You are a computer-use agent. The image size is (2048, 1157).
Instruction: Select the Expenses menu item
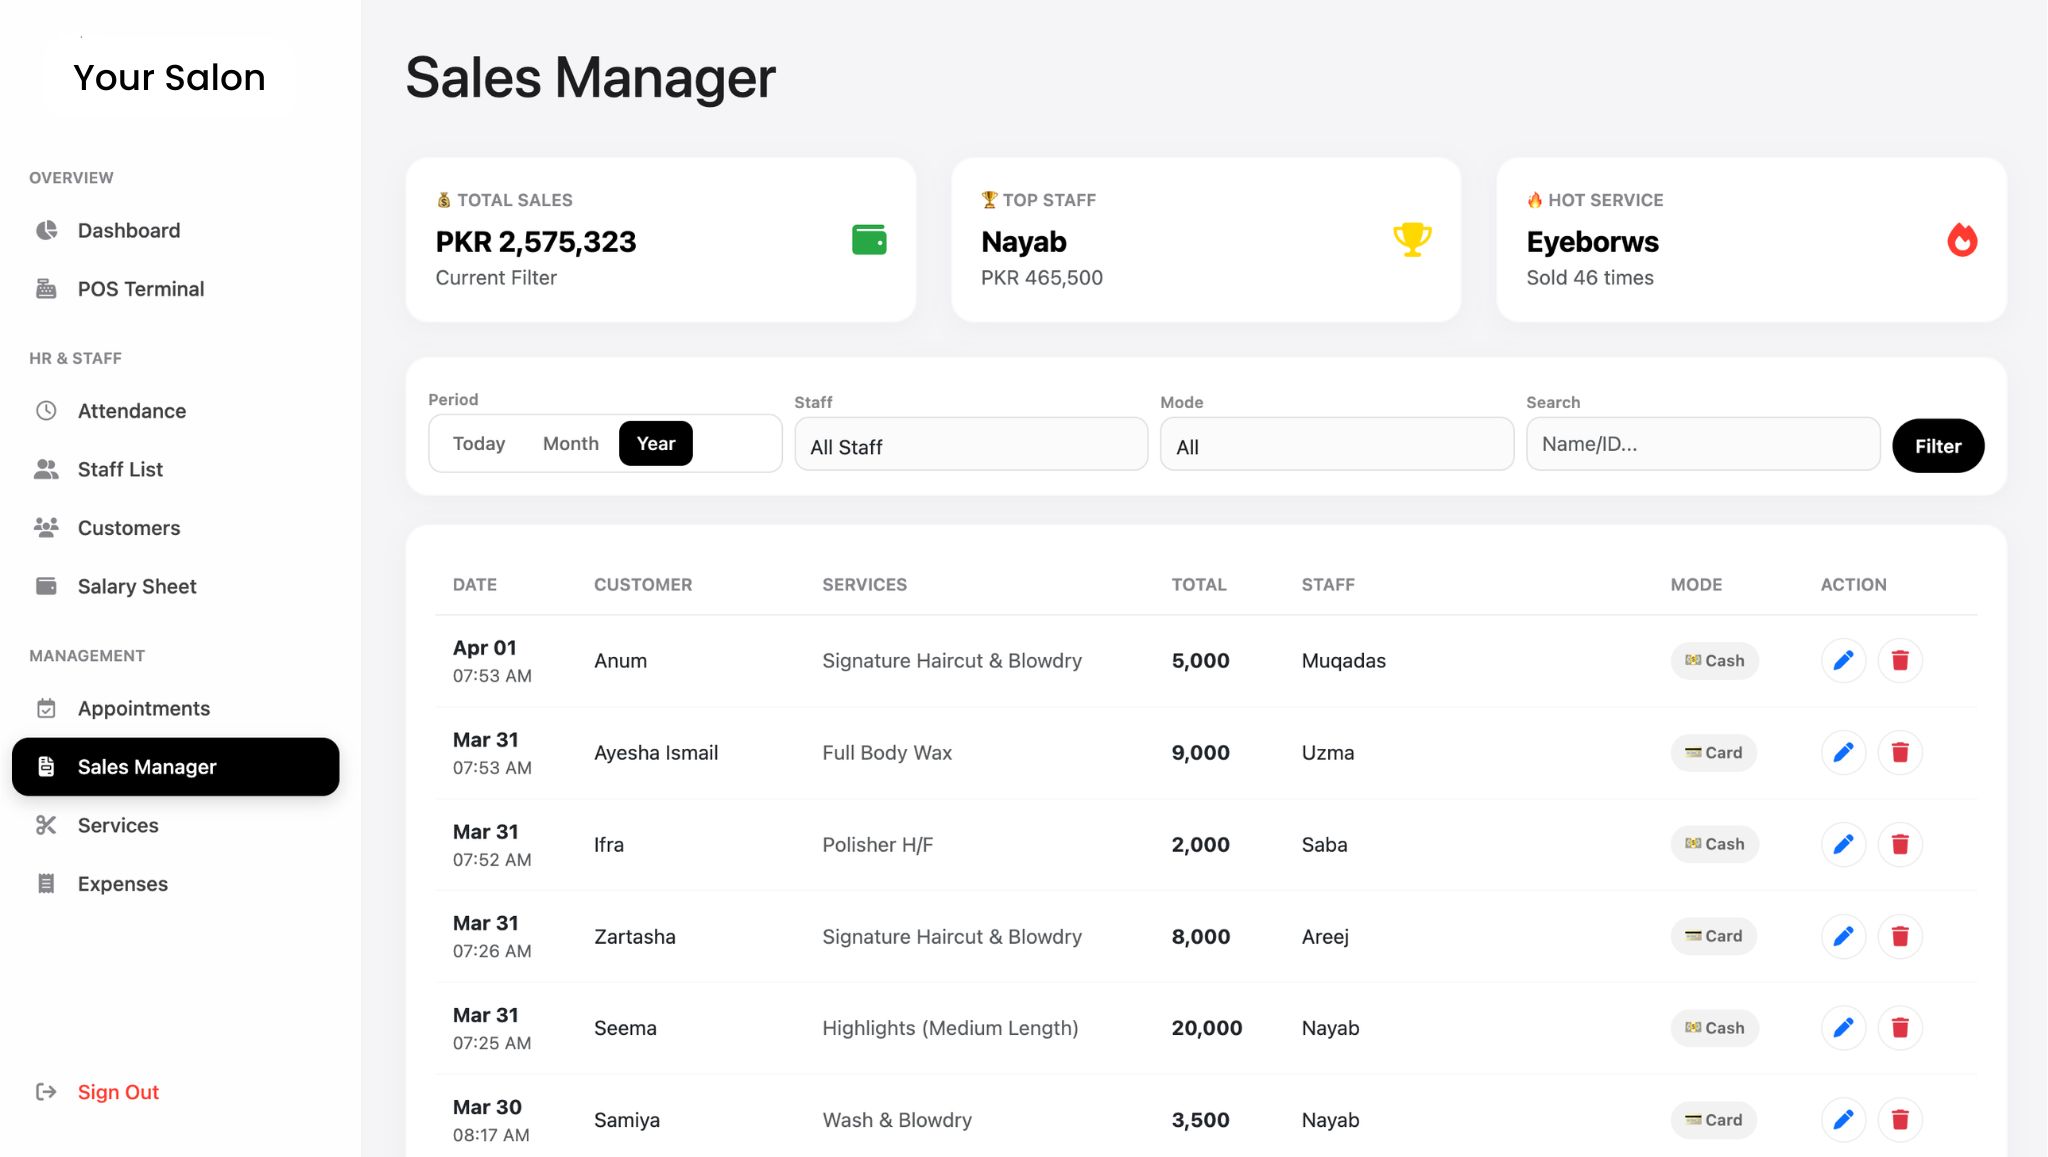(122, 883)
